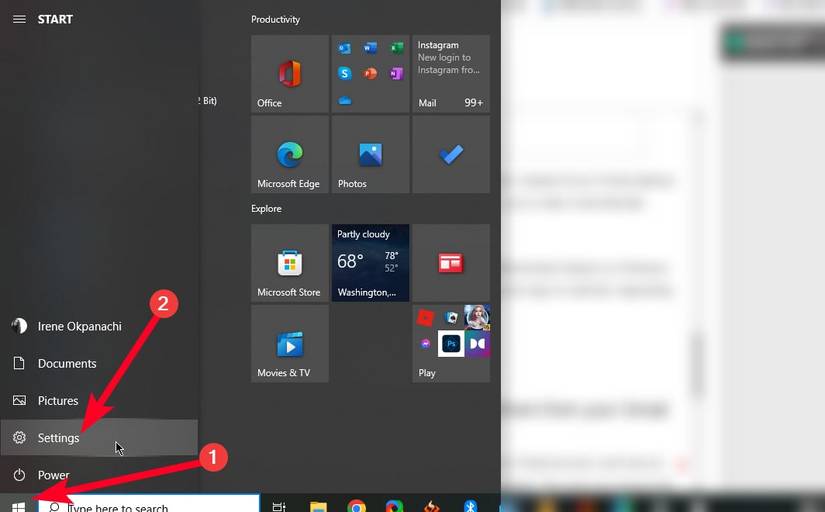Launch the Movies & TV tile

pyautogui.click(x=290, y=344)
